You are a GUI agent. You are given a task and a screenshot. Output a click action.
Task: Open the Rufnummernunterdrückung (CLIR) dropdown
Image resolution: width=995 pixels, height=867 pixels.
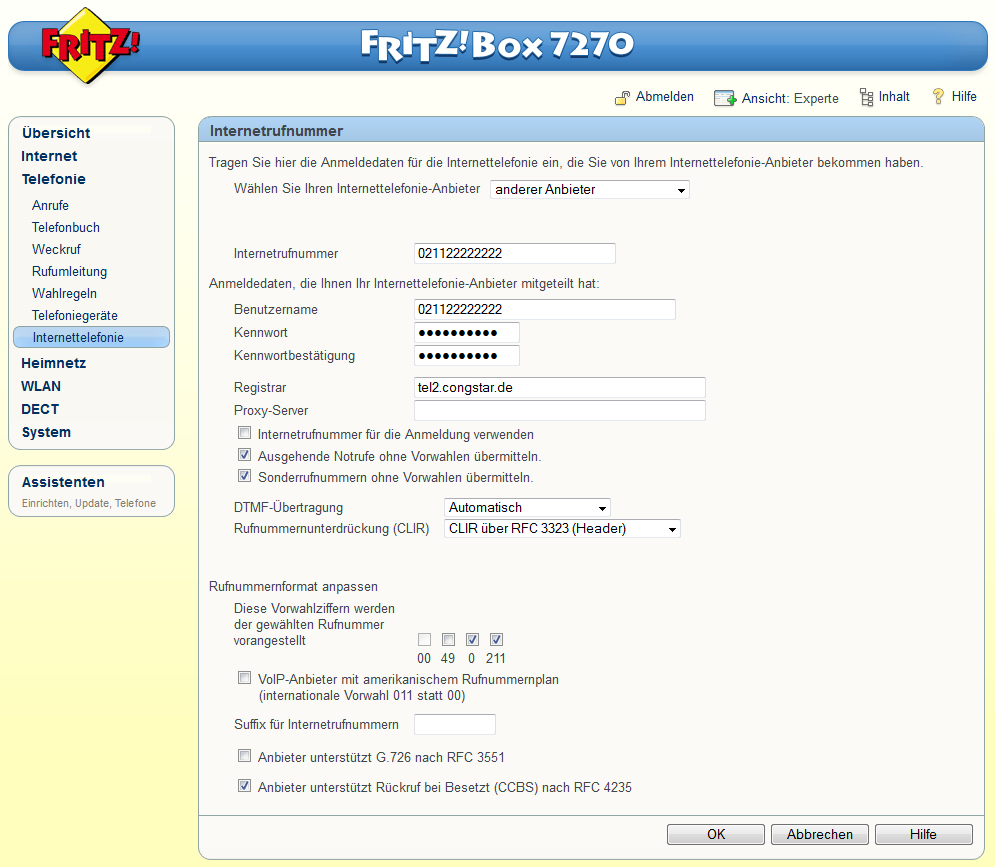tap(562, 529)
